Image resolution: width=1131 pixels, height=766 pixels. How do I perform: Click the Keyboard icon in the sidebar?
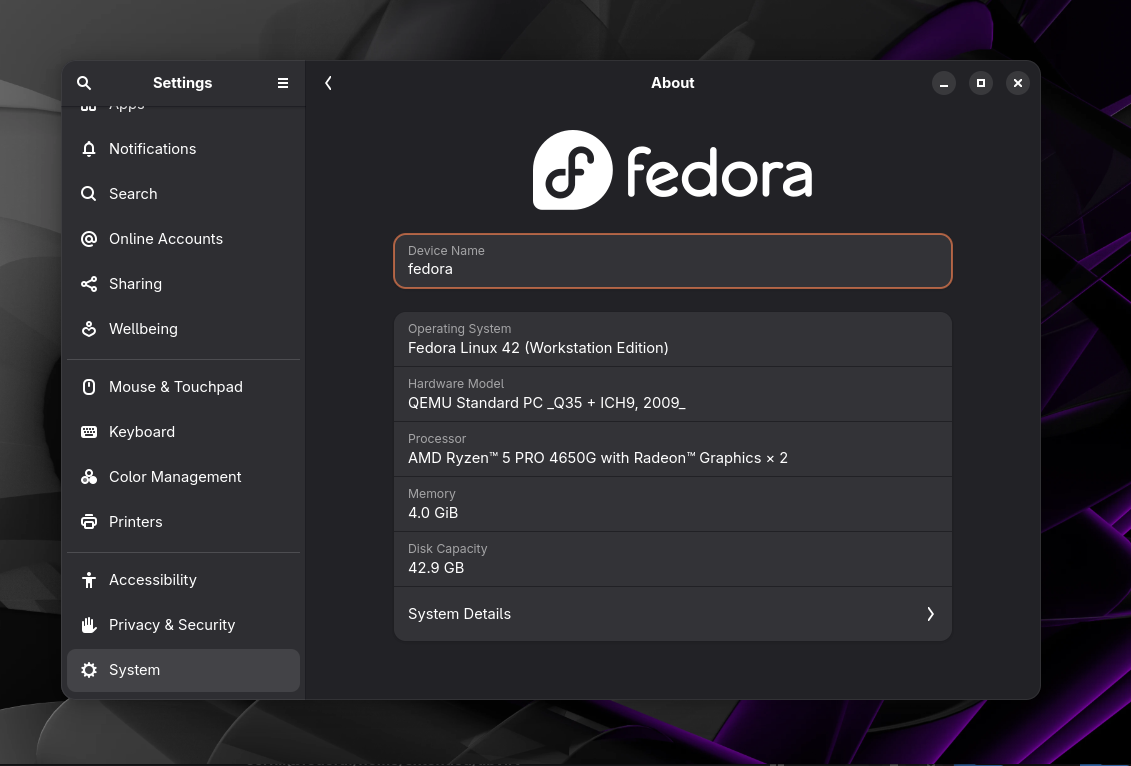point(88,431)
